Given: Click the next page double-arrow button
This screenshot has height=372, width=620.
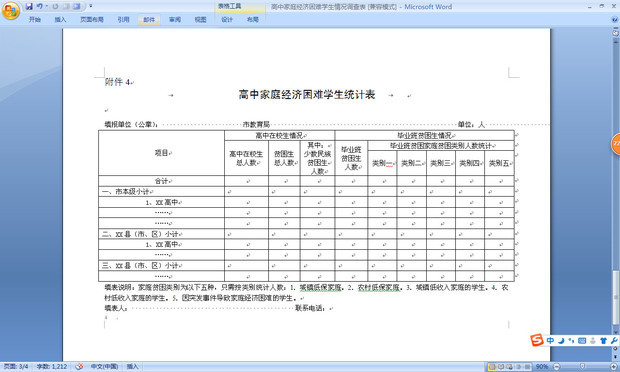Looking at the screenshot, I should pyautogui.click(x=615, y=357).
